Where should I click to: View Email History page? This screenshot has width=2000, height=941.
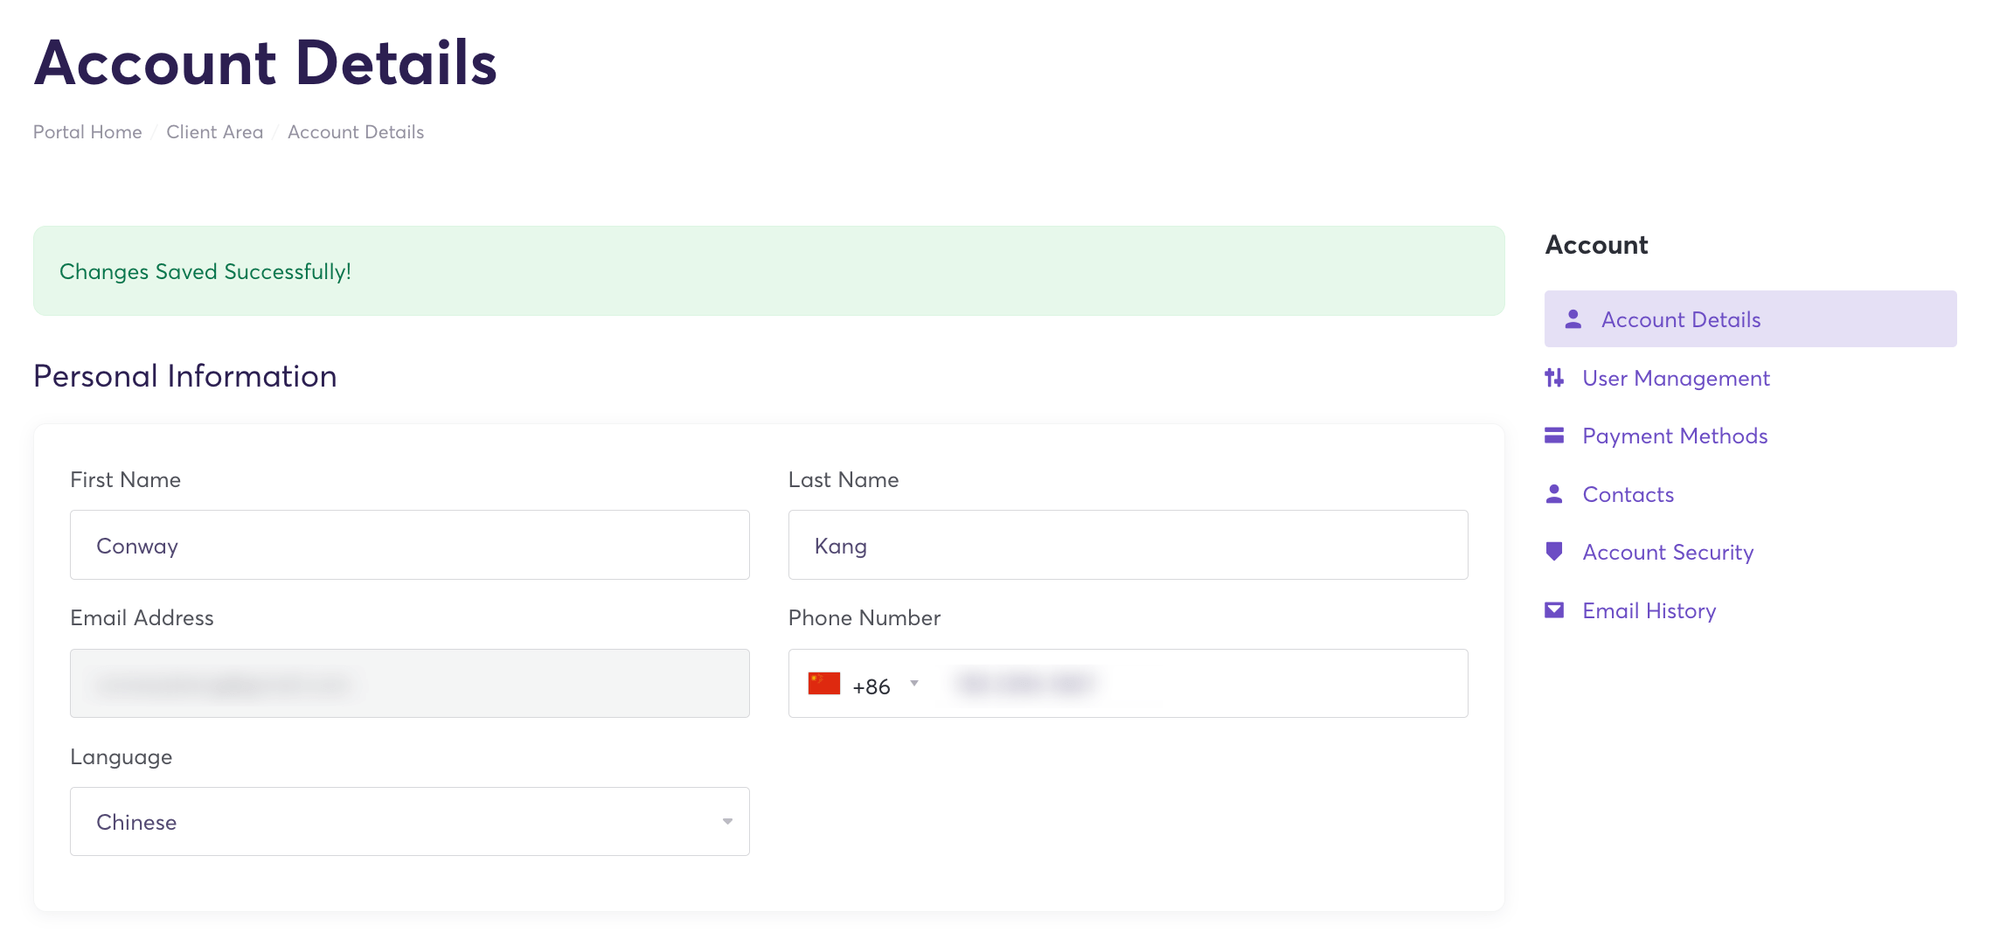[1648, 610]
